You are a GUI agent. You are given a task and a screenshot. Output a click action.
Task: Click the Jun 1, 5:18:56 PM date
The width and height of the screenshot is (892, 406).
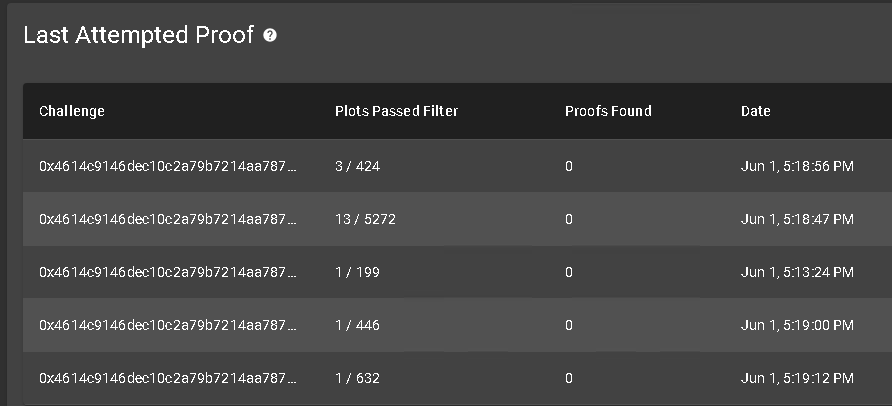click(797, 166)
